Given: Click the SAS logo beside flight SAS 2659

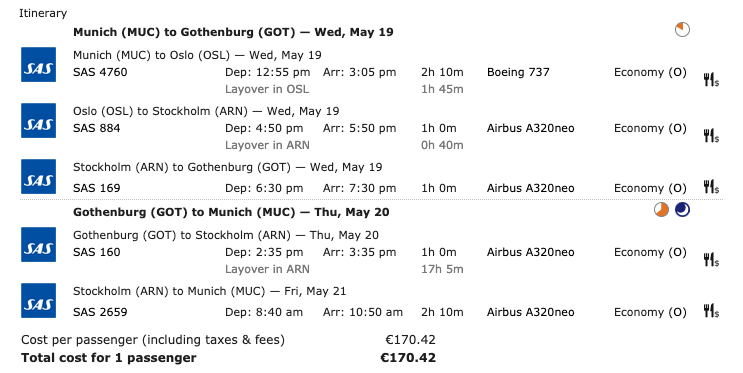Looking at the screenshot, I should (38, 300).
